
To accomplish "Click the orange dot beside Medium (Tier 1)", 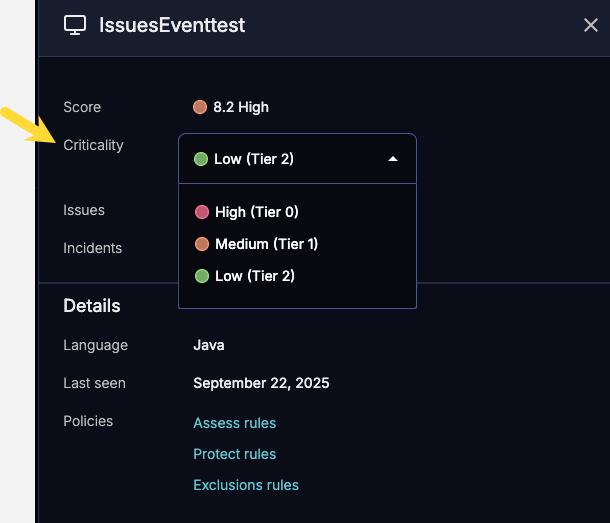I will point(201,244).
